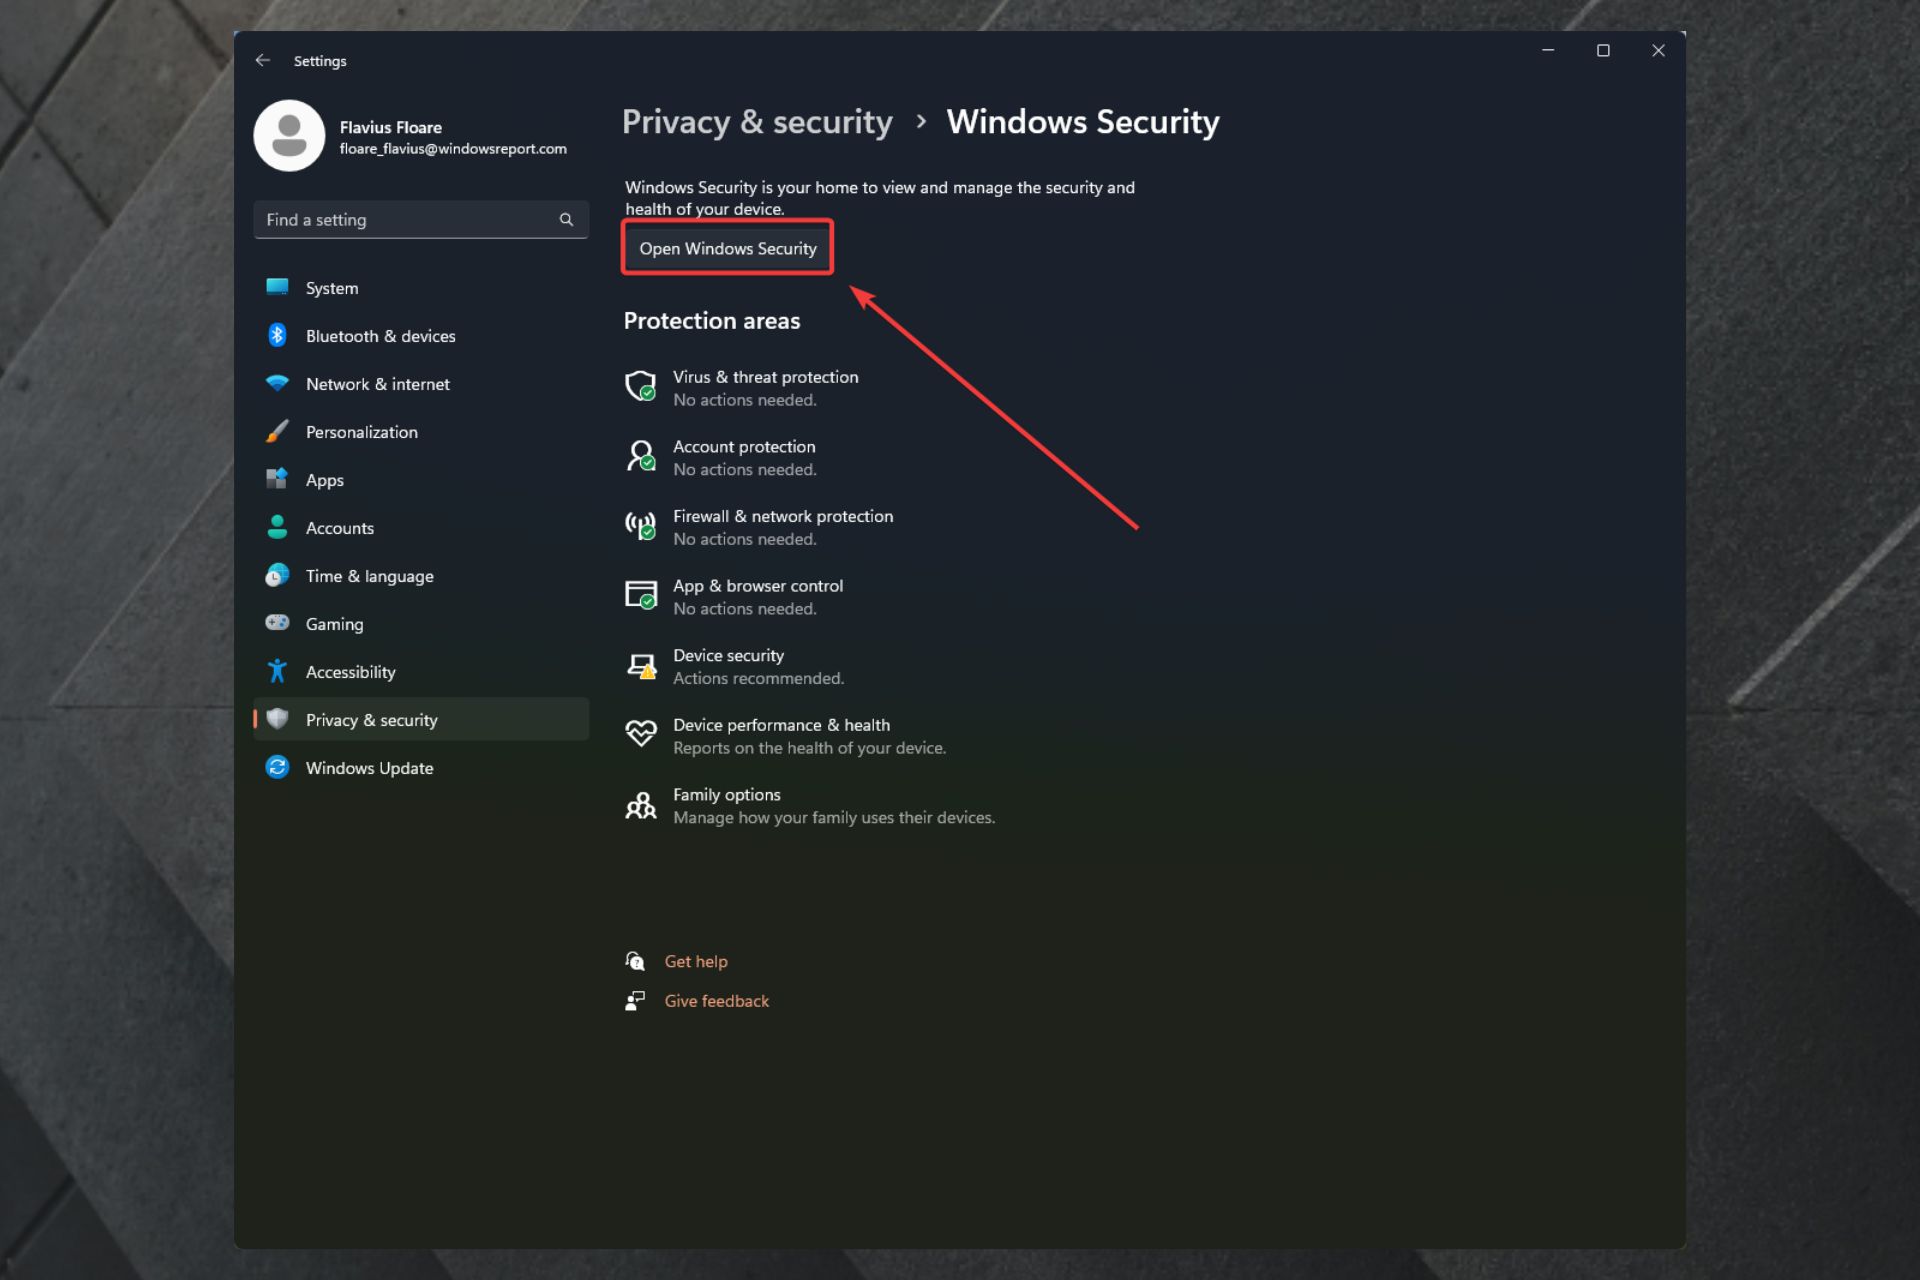
Task: Click the Account protection person icon
Action: tap(640, 456)
